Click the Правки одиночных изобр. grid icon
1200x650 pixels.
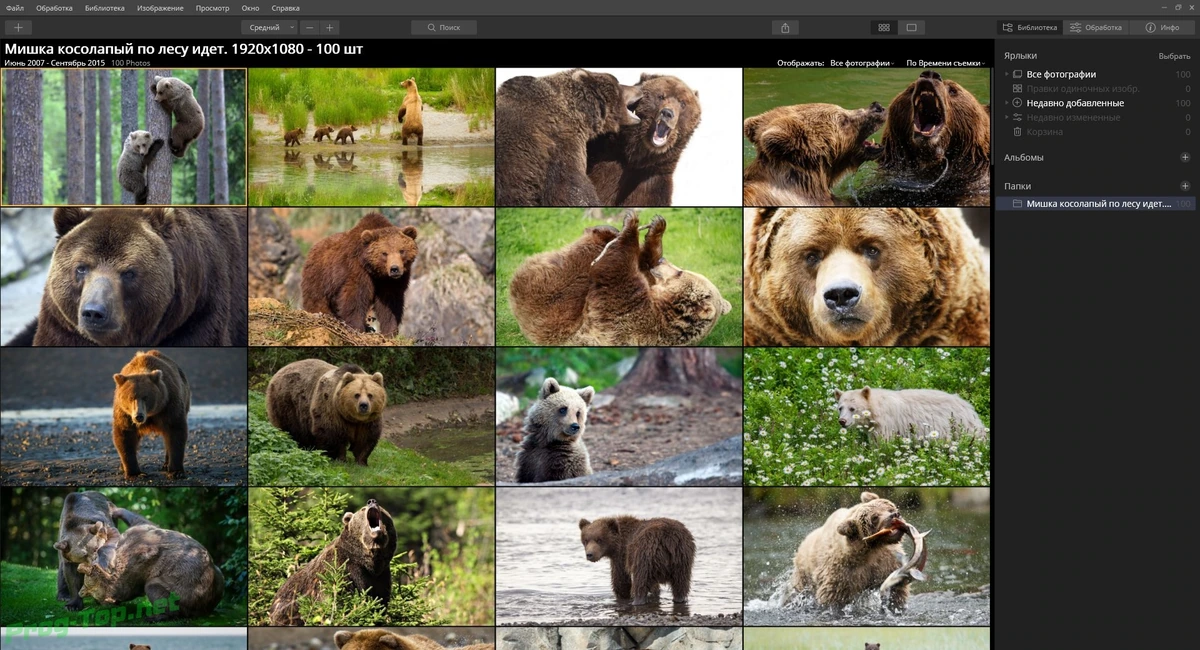pos(1017,89)
